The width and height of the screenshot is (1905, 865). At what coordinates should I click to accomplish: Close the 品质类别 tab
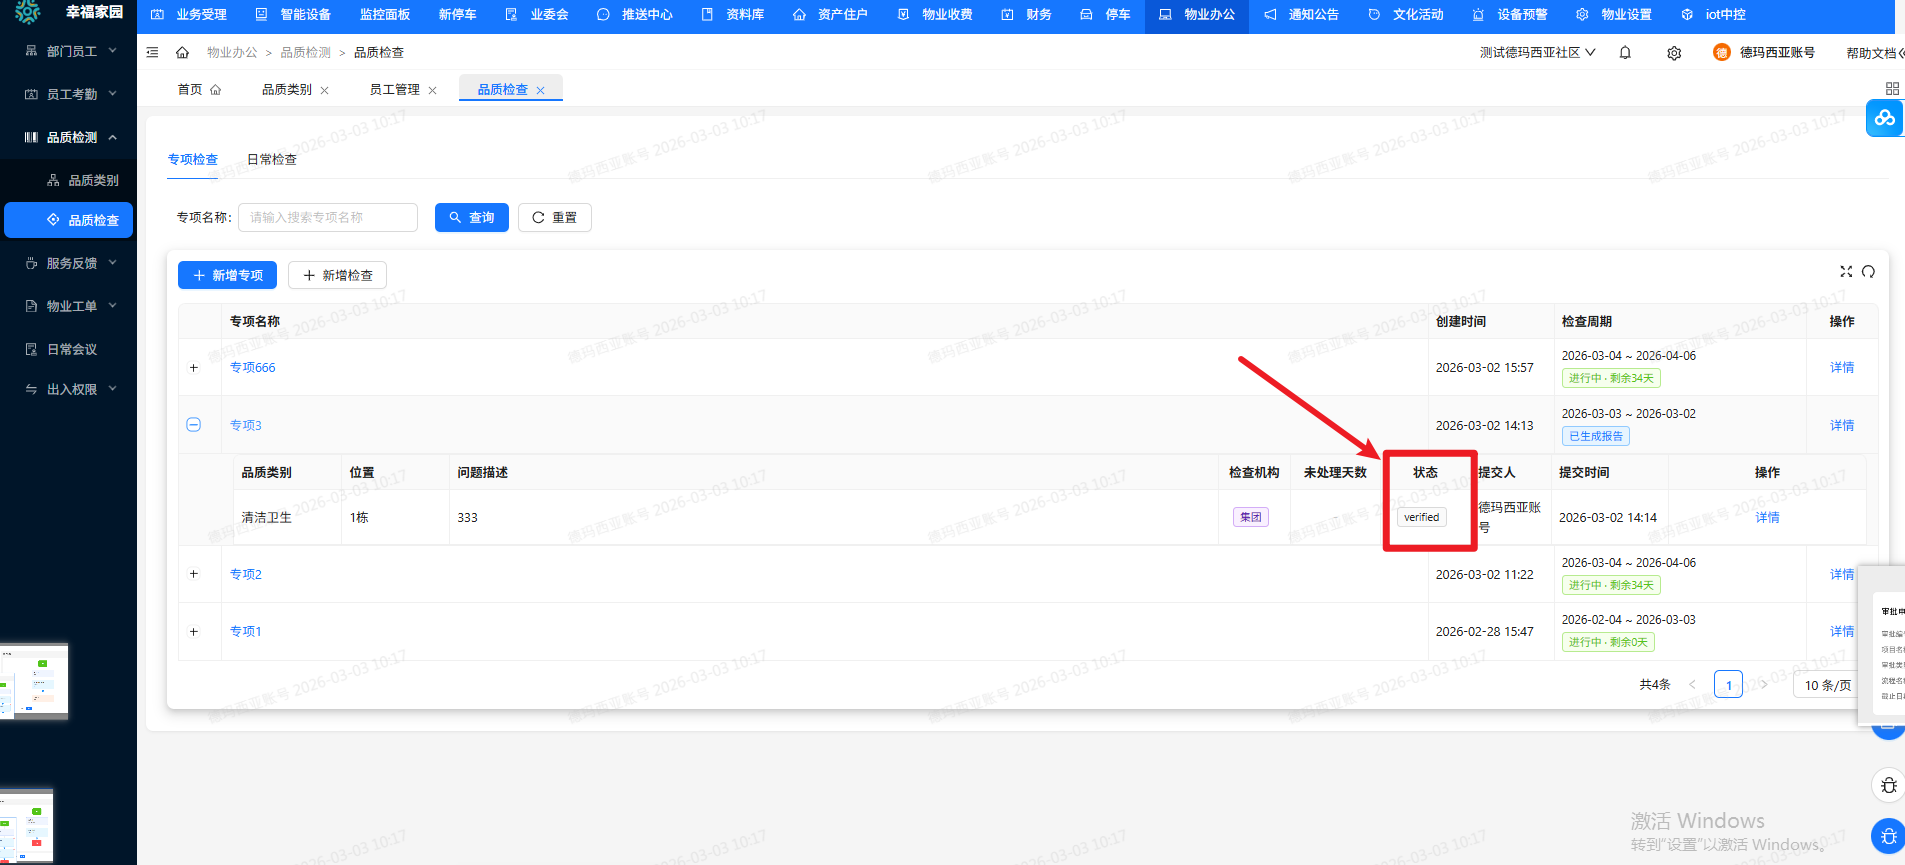click(325, 90)
